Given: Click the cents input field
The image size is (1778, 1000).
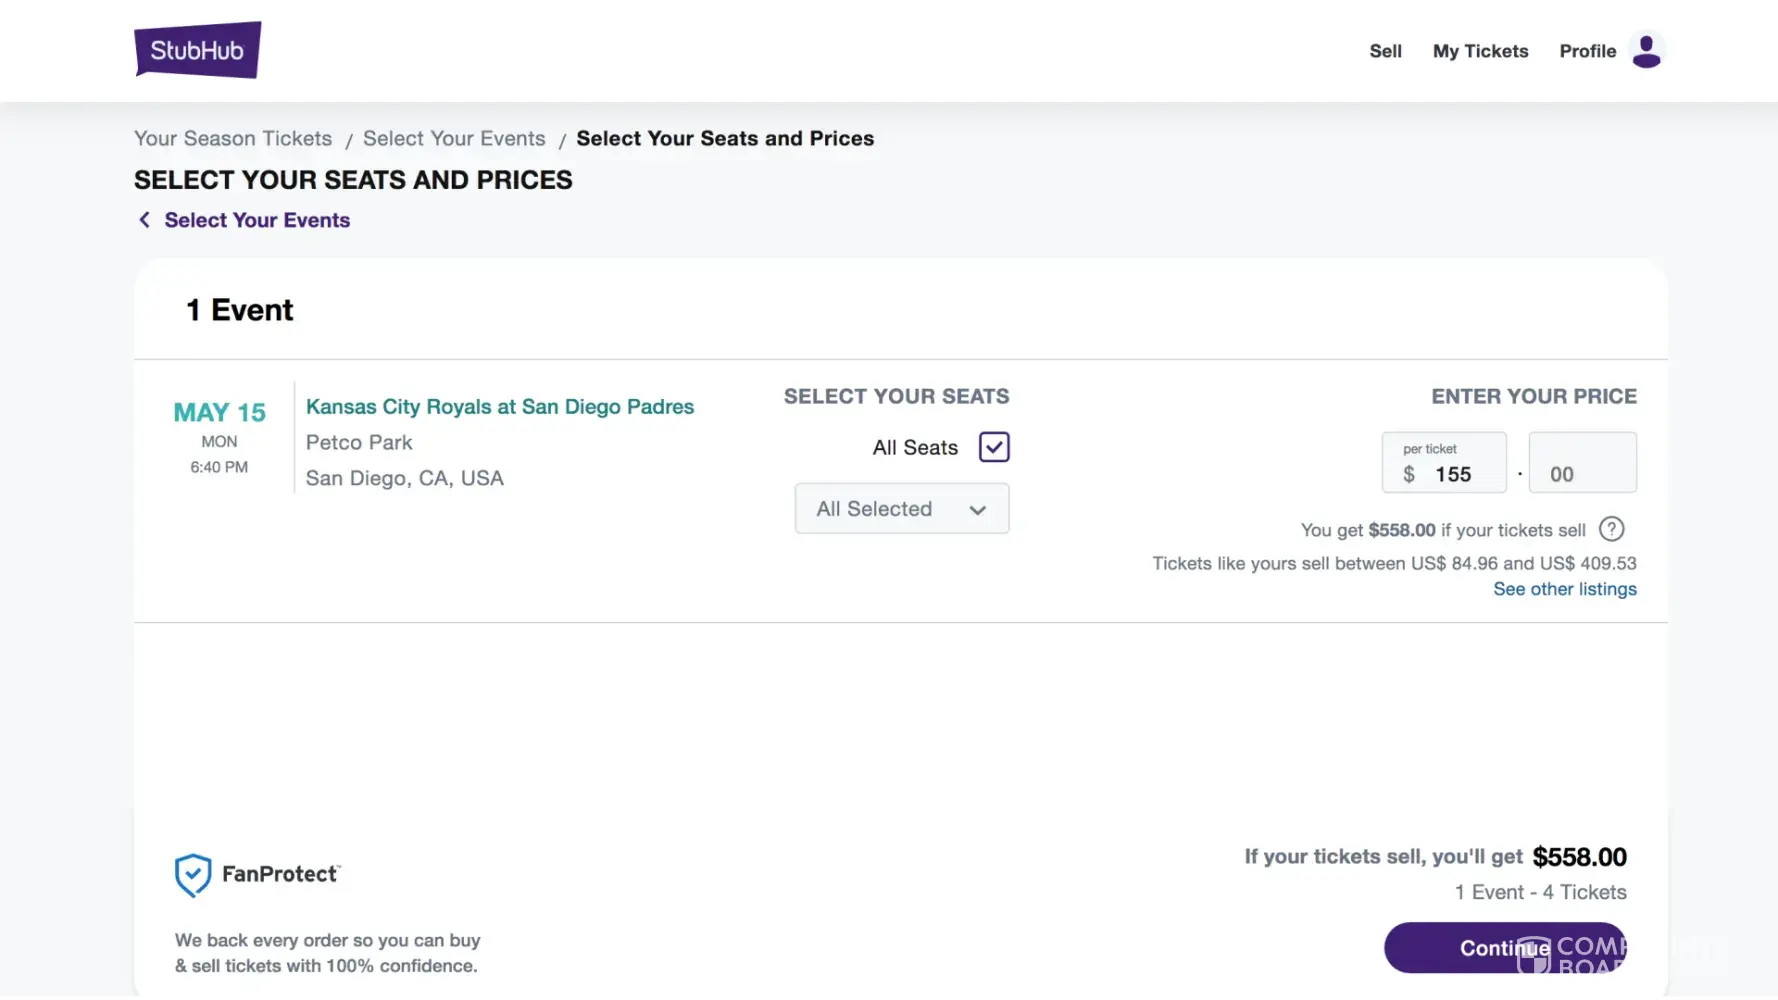Looking at the screenshot, I should [x=1582, y=473].
